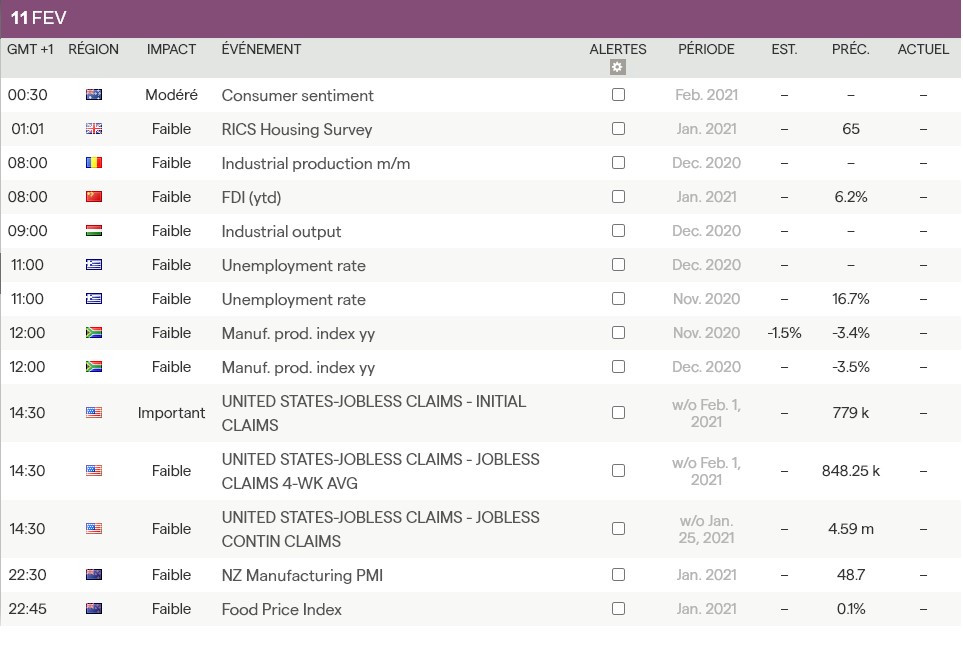Viewport: 963px width, 645px height.
Task: Select the 6.2% previous value
Action: 851,197
